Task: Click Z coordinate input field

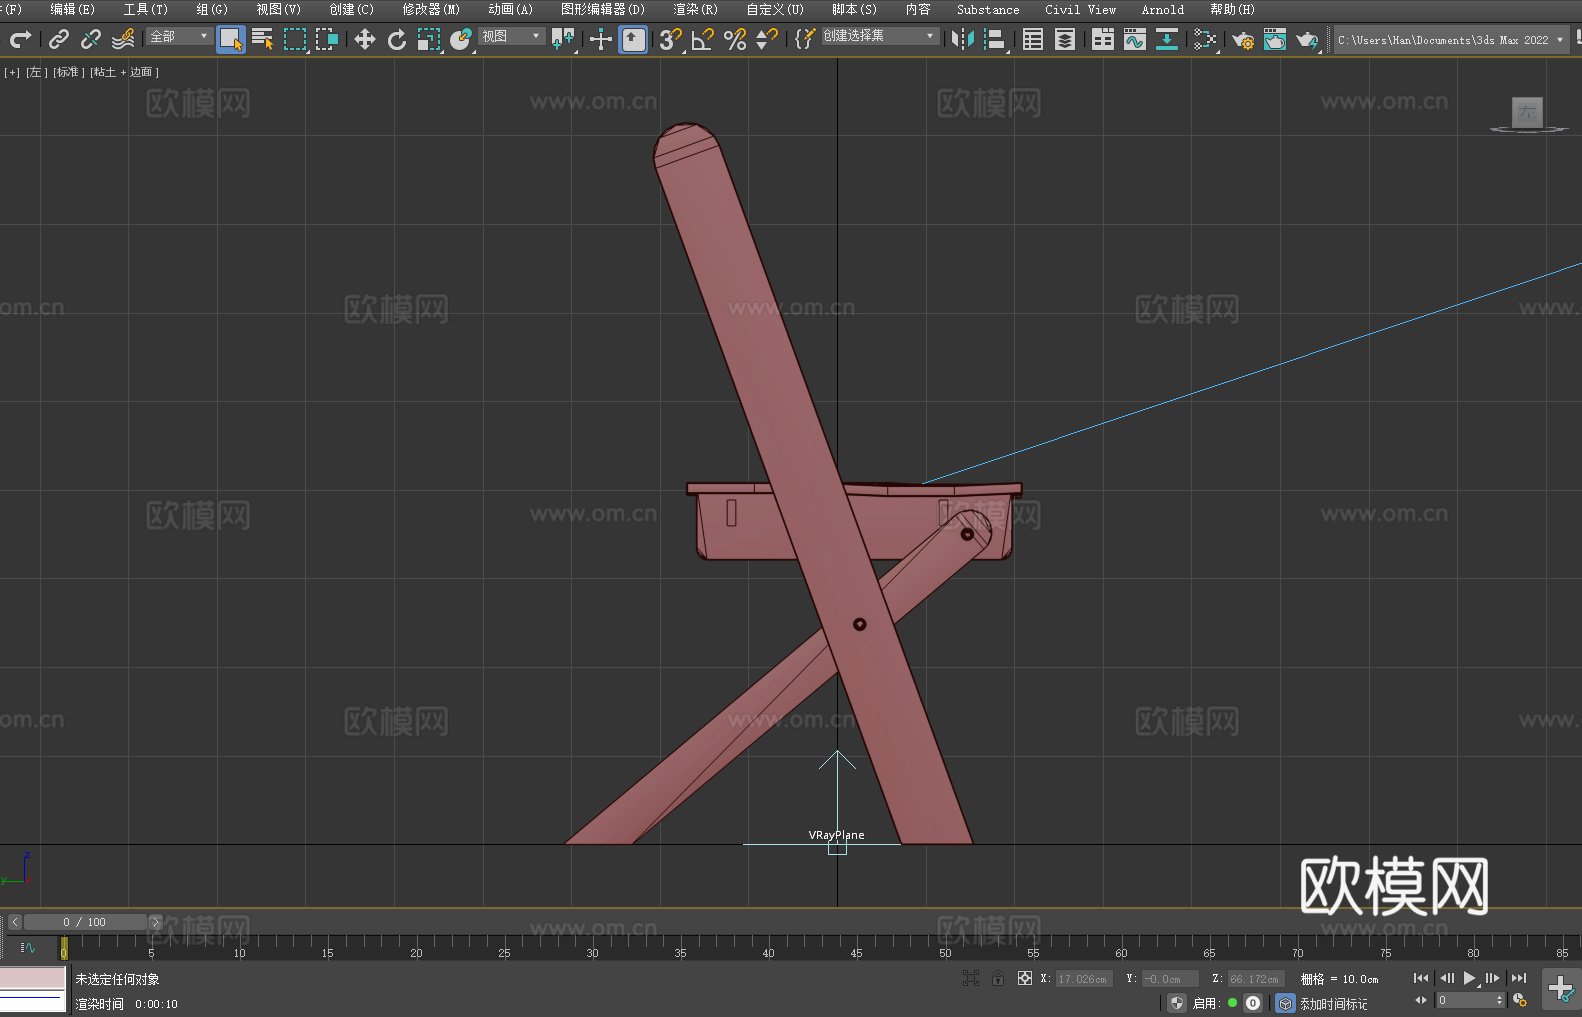Action: (1255, 979)
